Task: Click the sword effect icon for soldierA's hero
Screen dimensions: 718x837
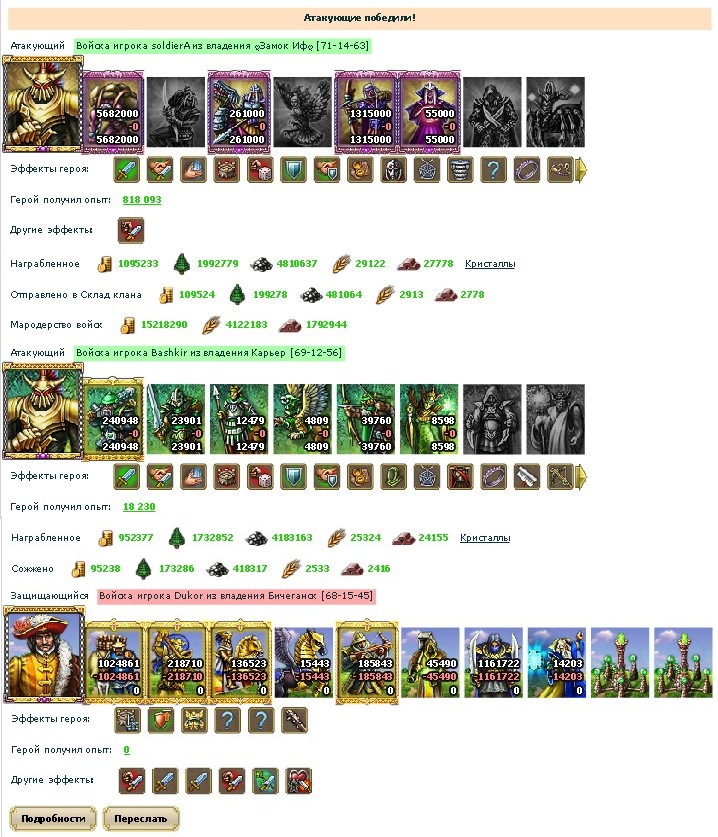Action: [x=127, y=170]
